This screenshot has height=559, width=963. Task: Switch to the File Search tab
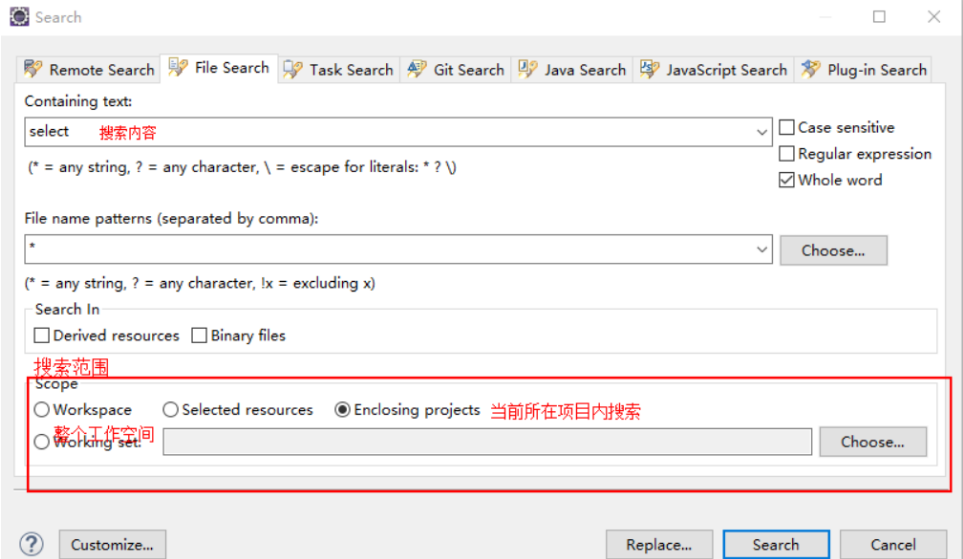[x=219, y=68]
